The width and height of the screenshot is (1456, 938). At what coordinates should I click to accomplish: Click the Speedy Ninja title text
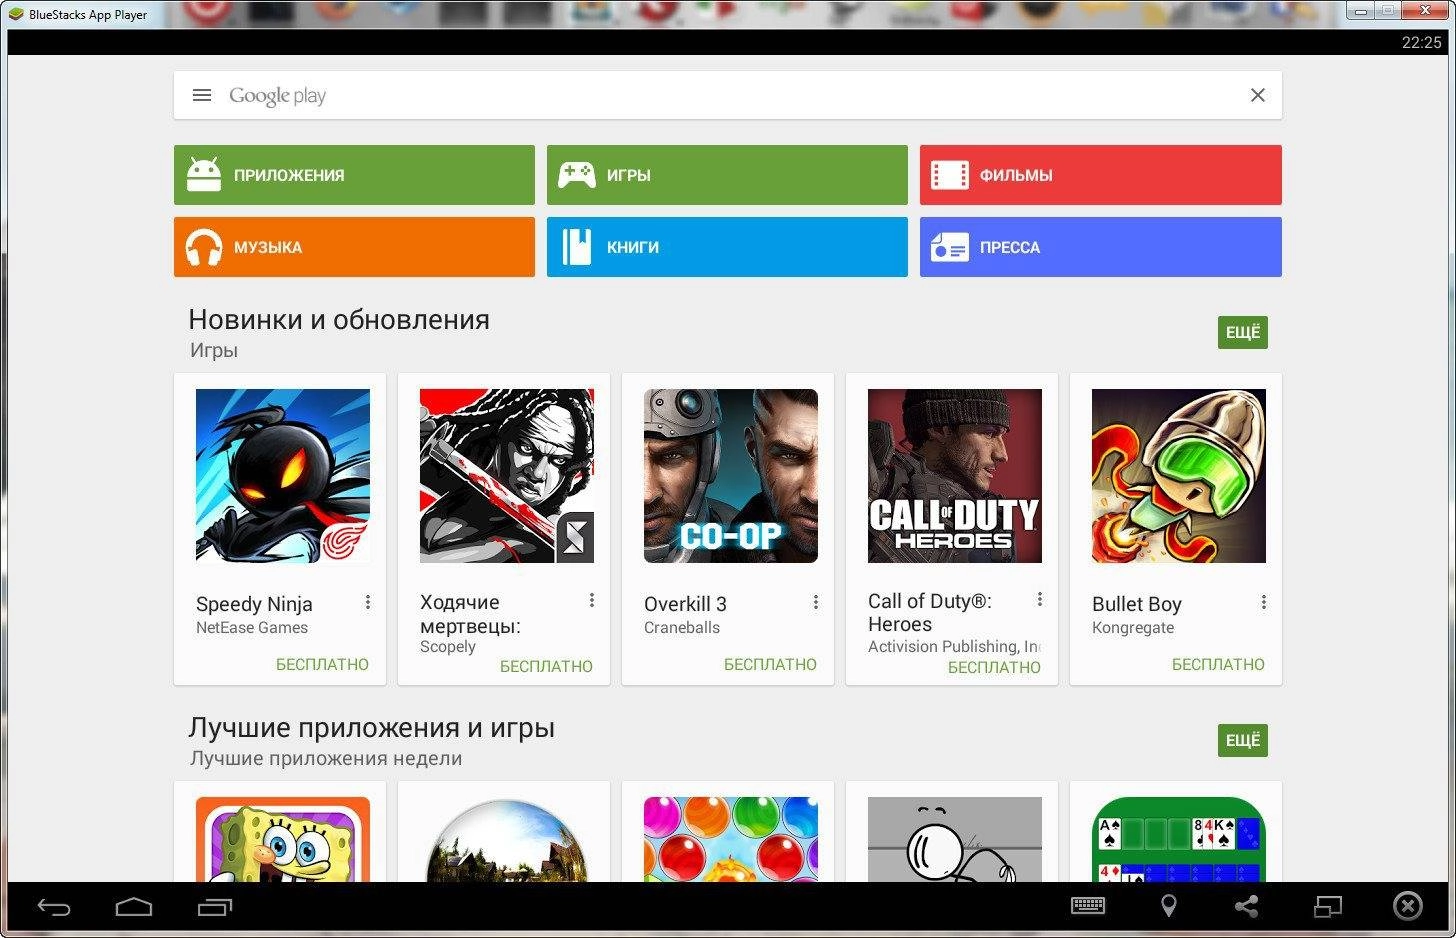click(254, 604)
